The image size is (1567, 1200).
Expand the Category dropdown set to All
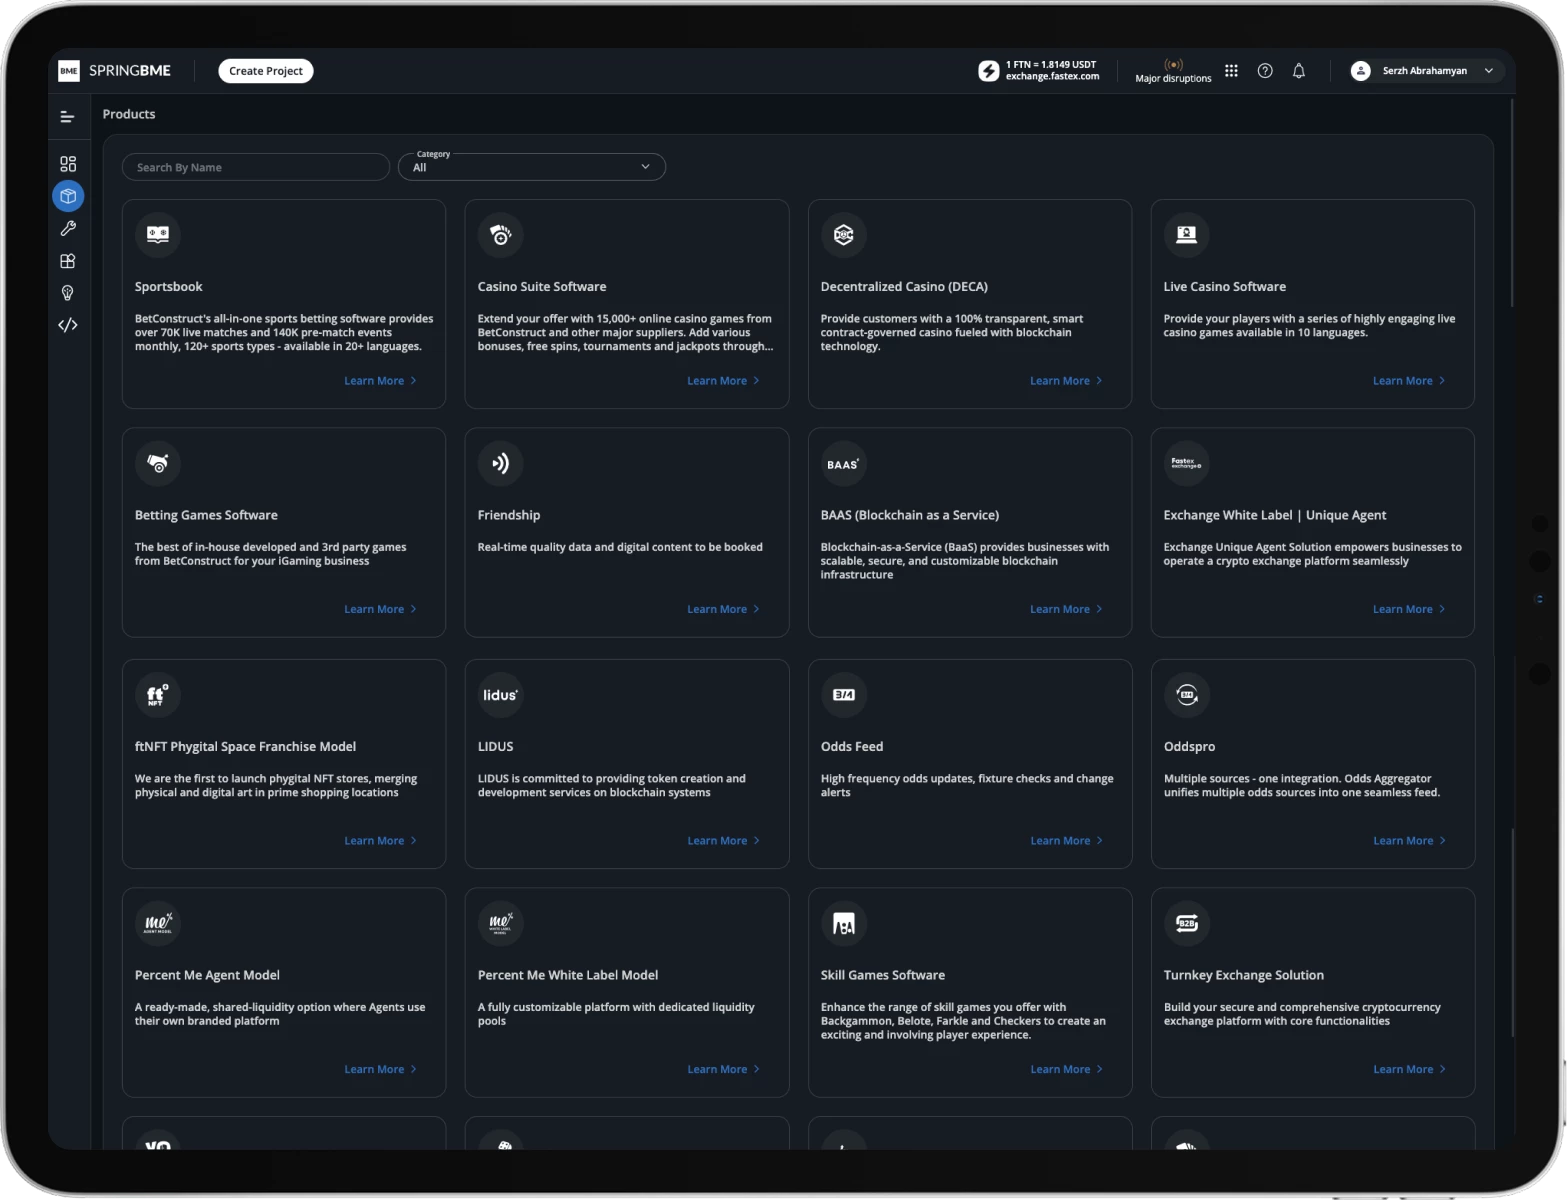pos(531,167)
